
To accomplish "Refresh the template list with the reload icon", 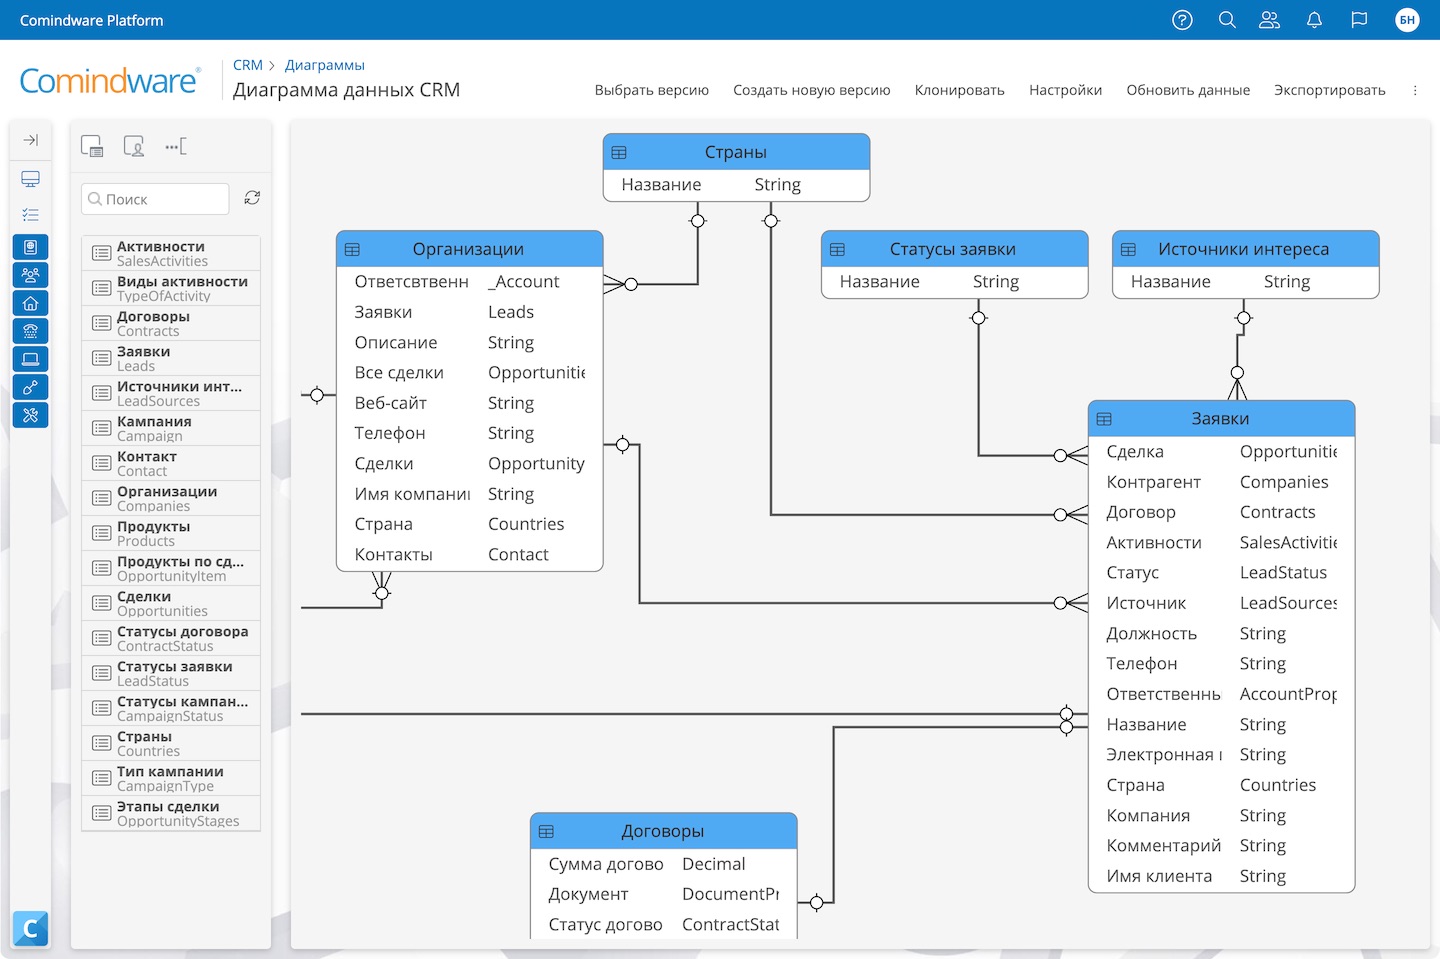I will pos(252,198).
